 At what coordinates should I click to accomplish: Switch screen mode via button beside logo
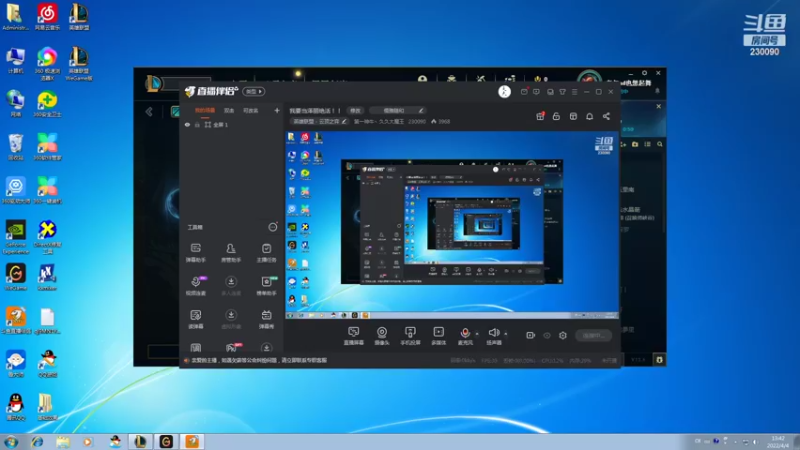click(x=254, y=91)
